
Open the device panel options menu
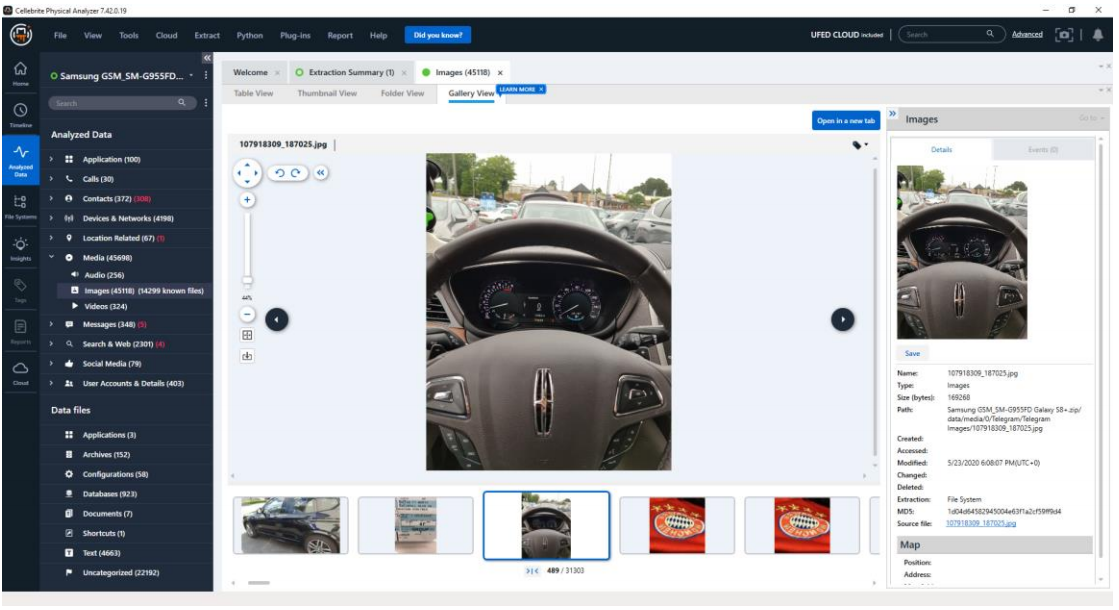coord(206,75)
